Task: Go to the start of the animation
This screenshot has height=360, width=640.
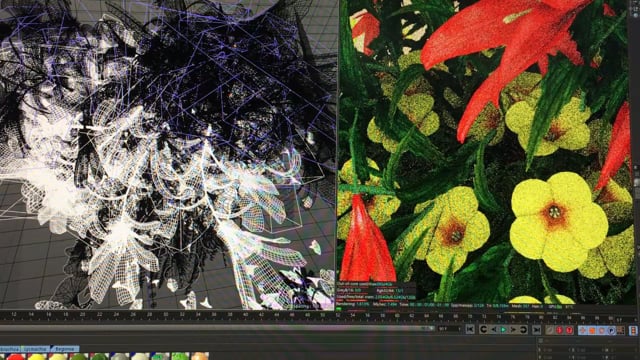Action: [x=470, y=329]
